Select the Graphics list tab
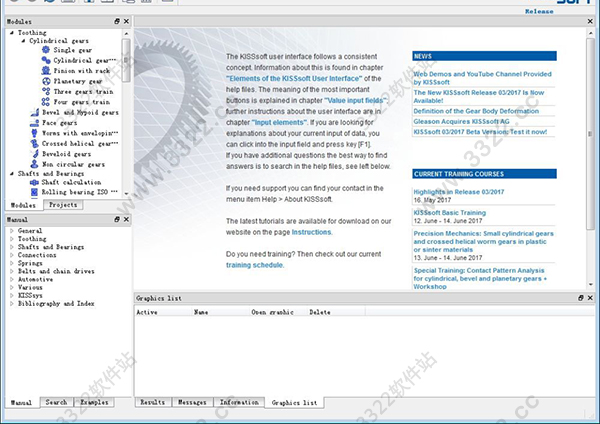This screenshot has width=600, height=424. [294, 403]
